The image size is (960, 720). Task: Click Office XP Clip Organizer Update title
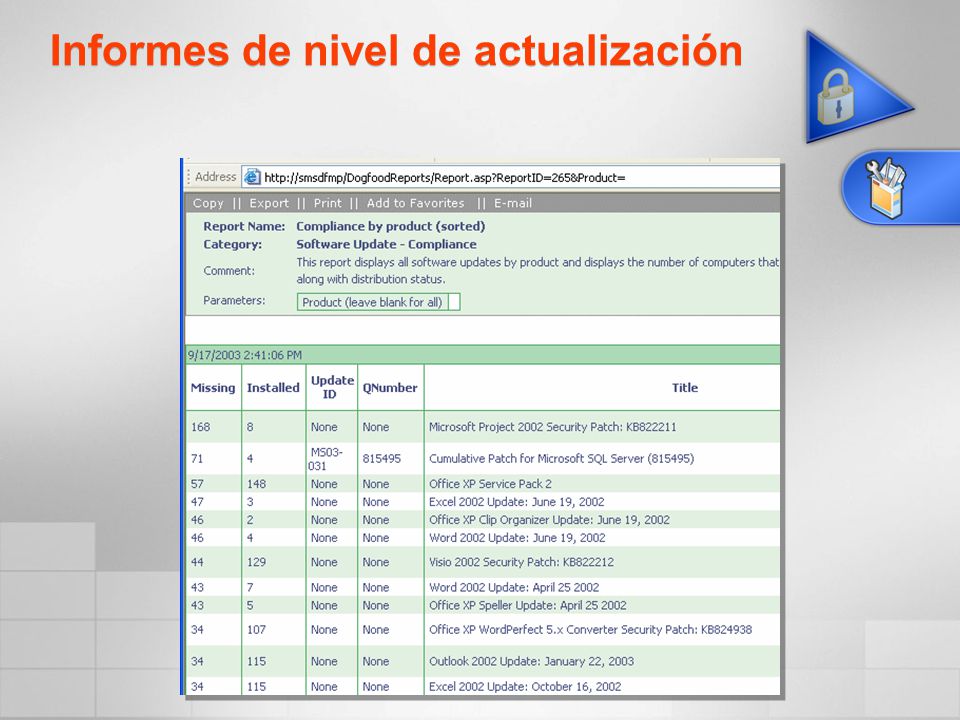point(549,520)
